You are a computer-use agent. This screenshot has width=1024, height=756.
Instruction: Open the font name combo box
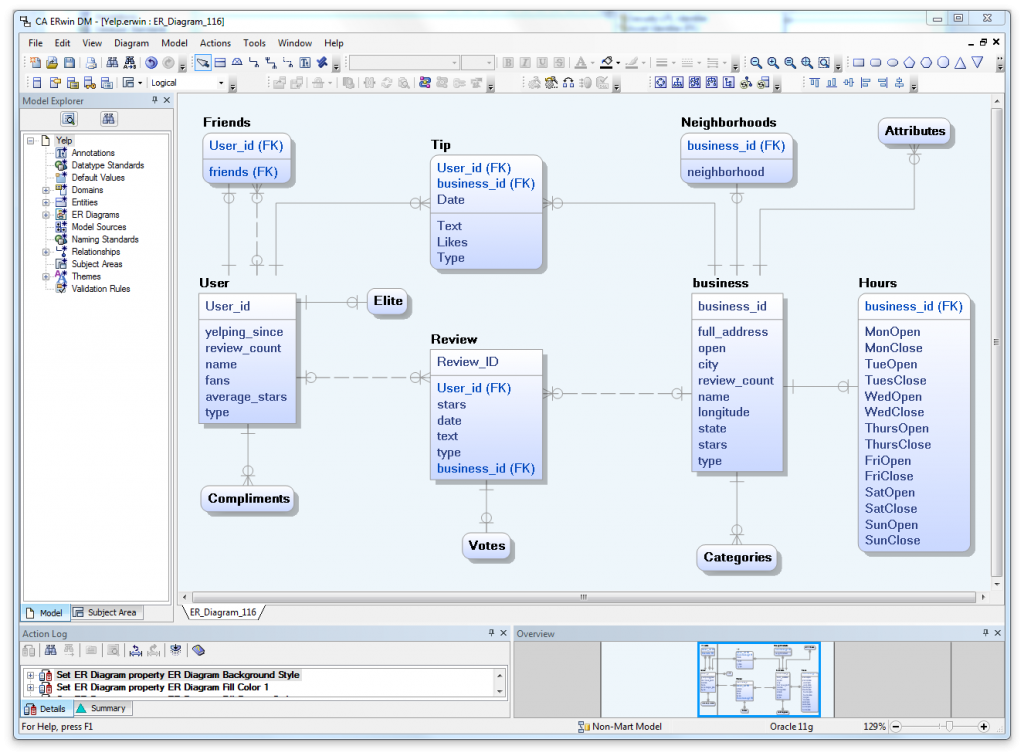(x=404, y=63)
